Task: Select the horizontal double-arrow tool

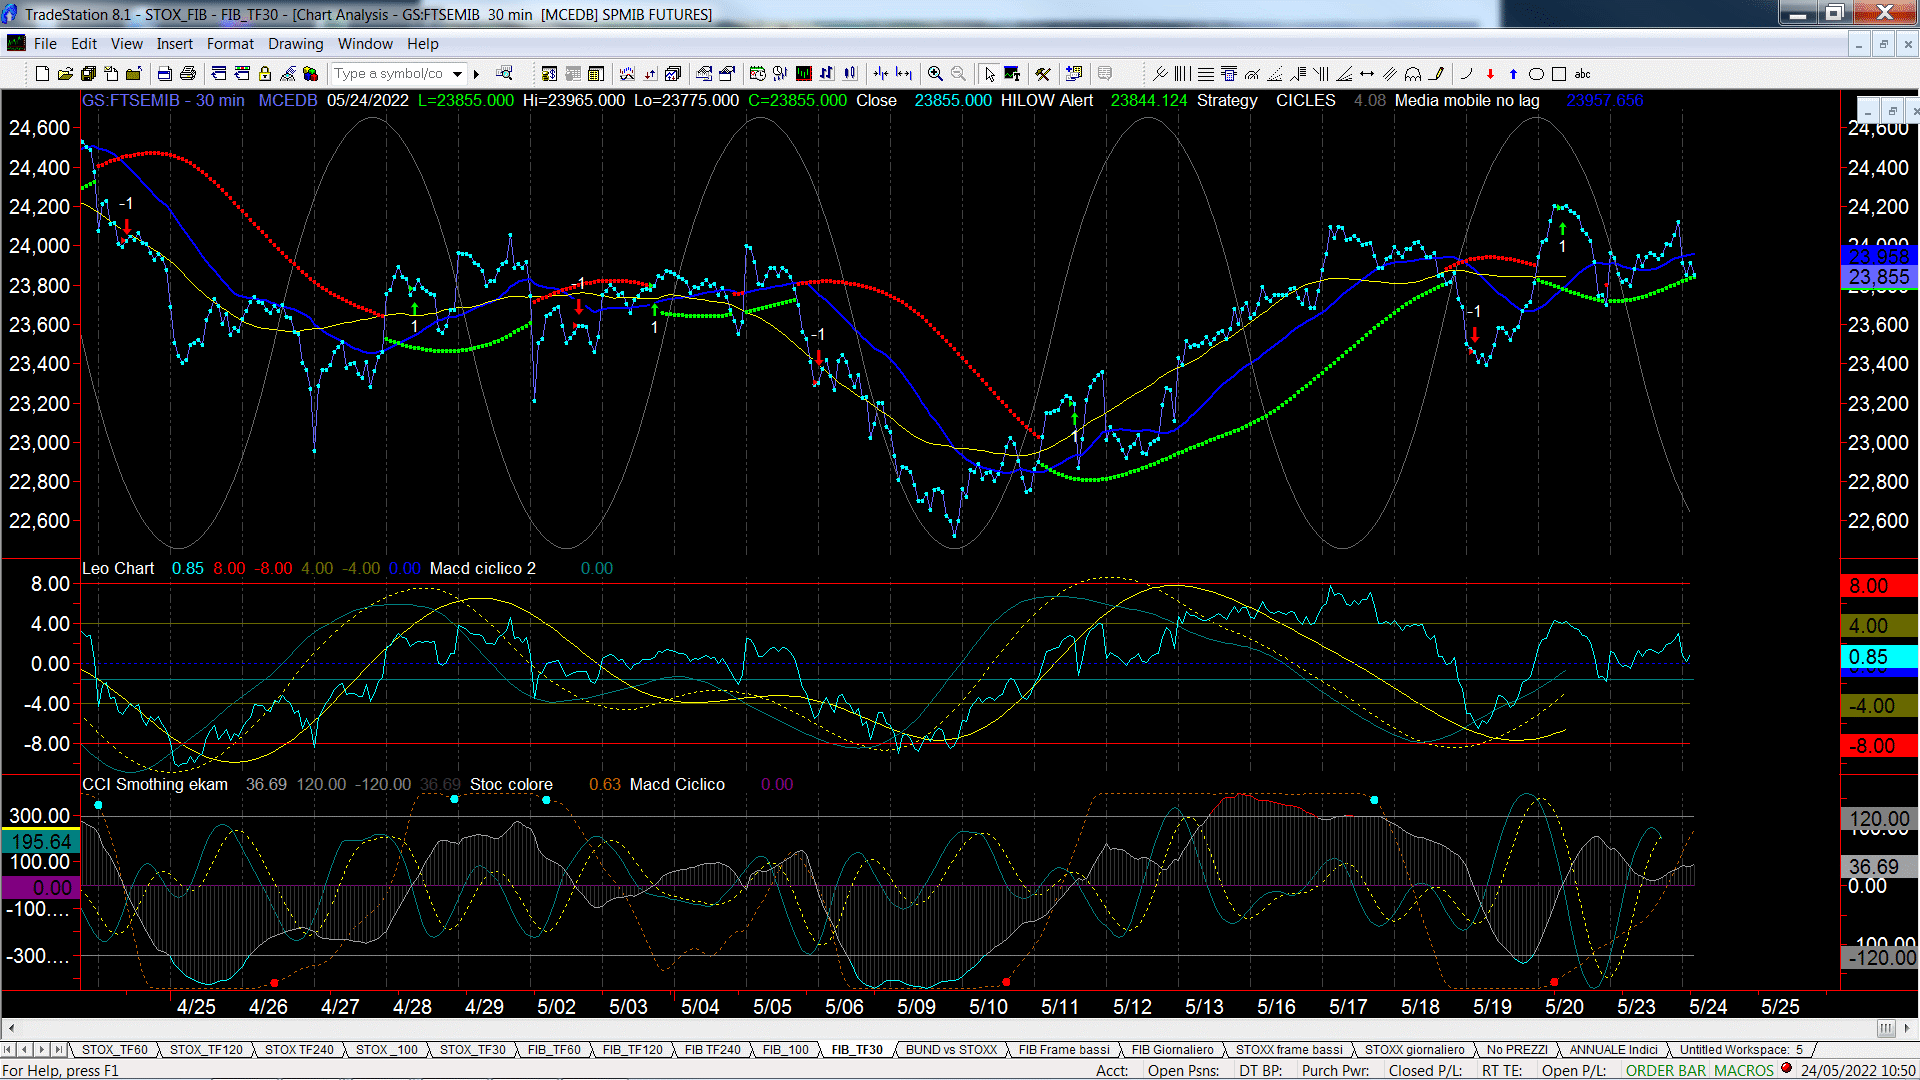Action: click(x=1367, y=74)
